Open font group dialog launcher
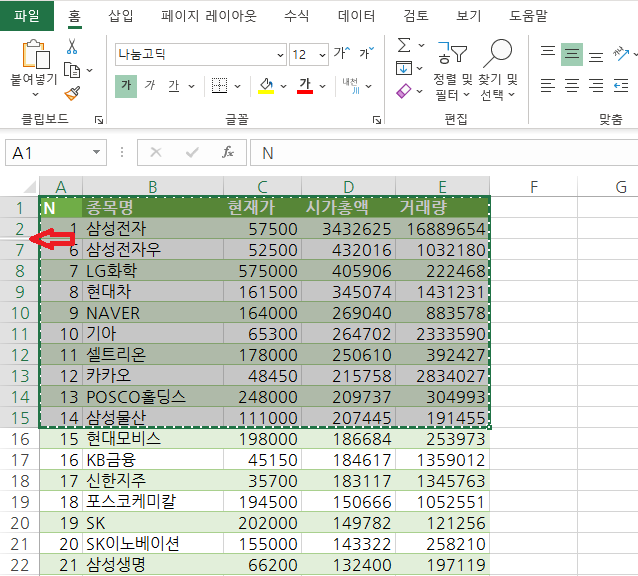Viewport: 638px width, 576px height. 377,120
